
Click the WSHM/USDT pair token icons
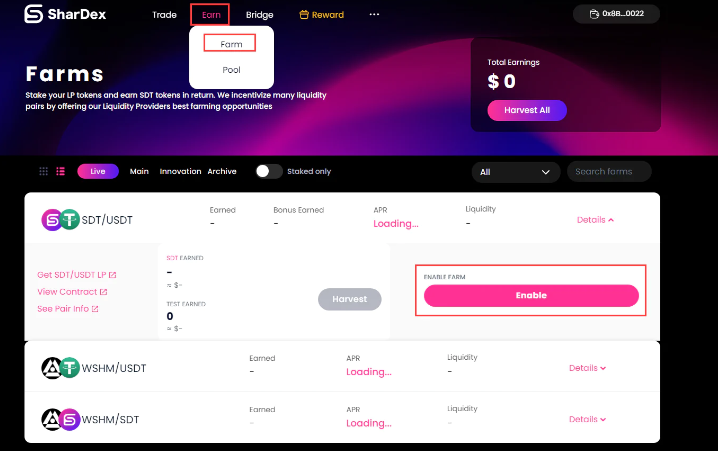(61, 368)
